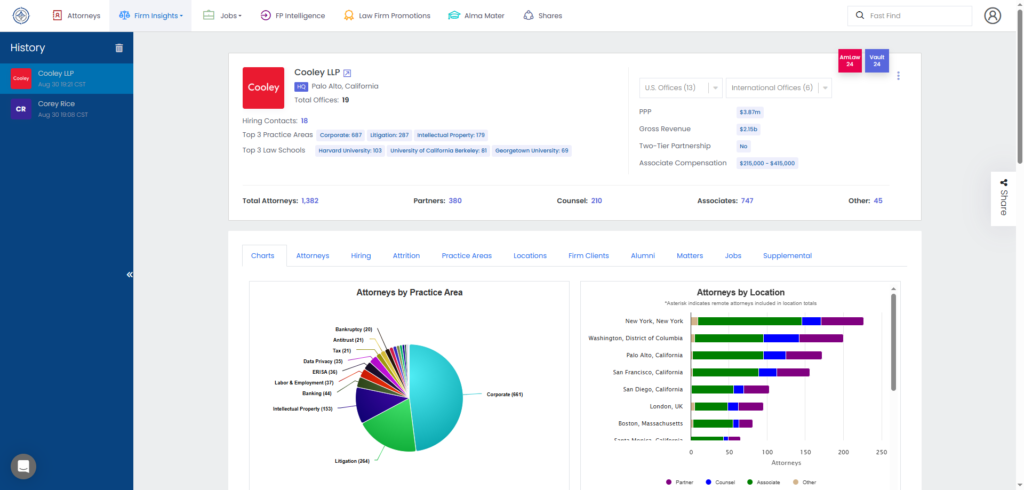Toggle the Partner legend series in location chart
Image resolution: width=1024 pixels, height=490 pixels.
pyautogui.click(x=682, y=481)
